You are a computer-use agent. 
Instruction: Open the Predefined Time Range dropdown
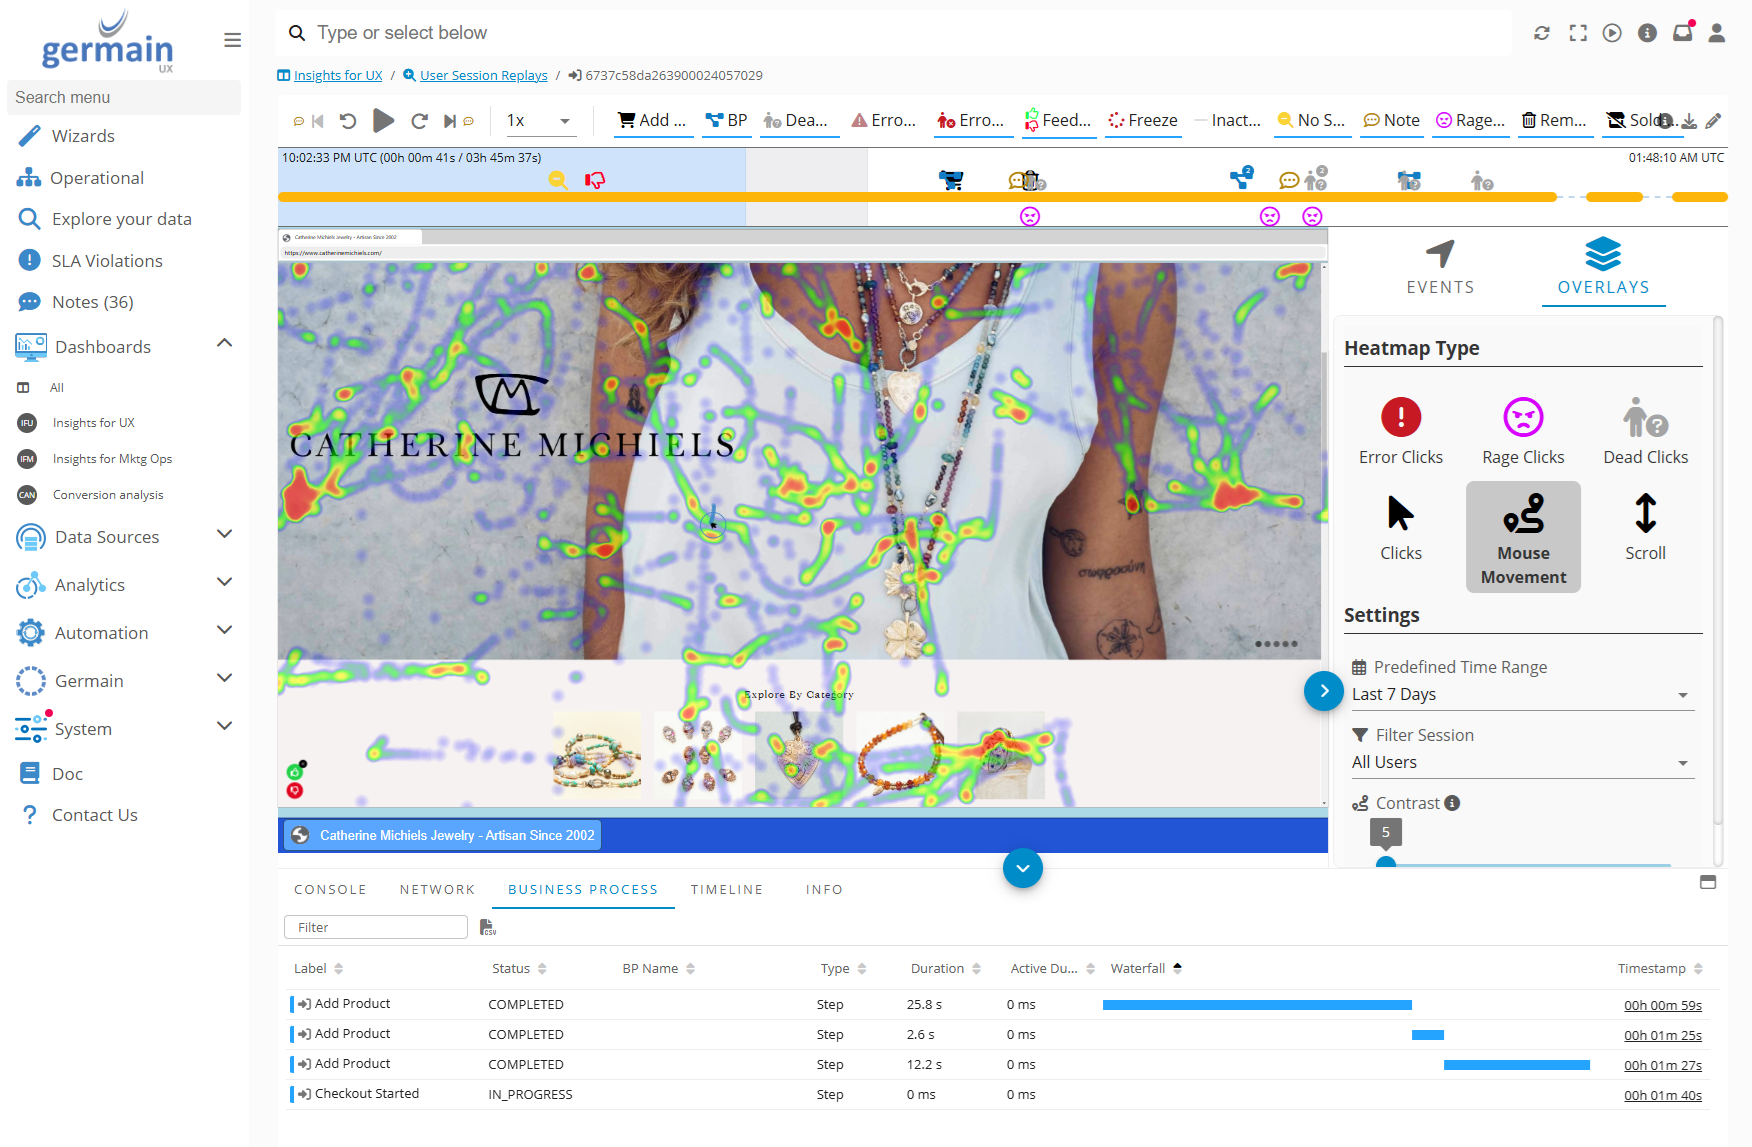[1520, 694]
